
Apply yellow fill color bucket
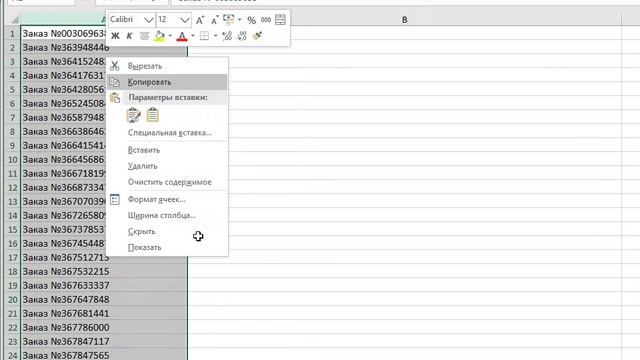160,36
